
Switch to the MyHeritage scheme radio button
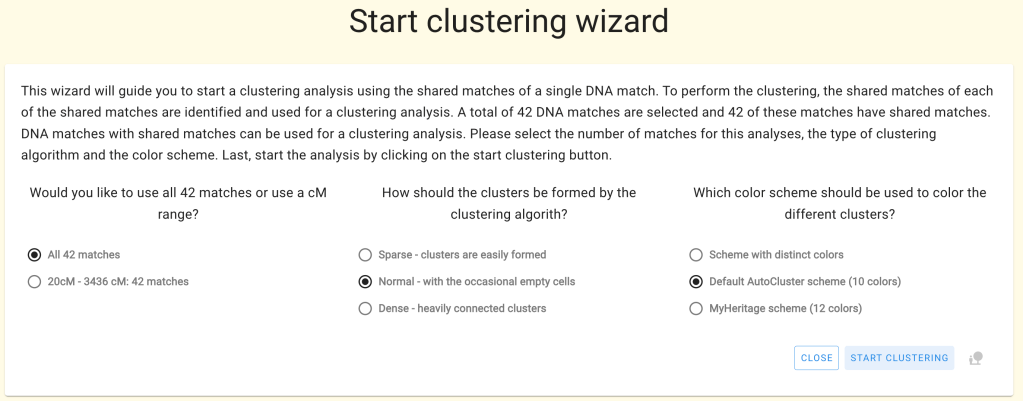point(696,309)
